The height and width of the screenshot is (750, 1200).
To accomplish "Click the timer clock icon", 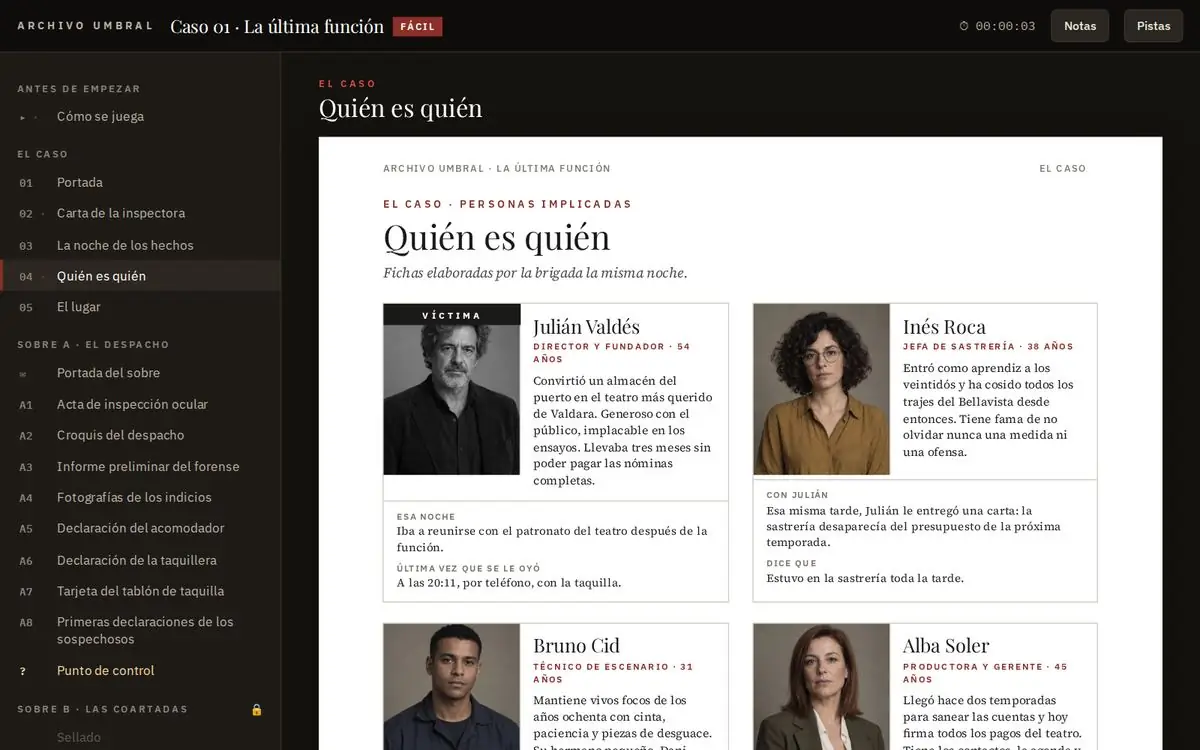I will point(964,26).
